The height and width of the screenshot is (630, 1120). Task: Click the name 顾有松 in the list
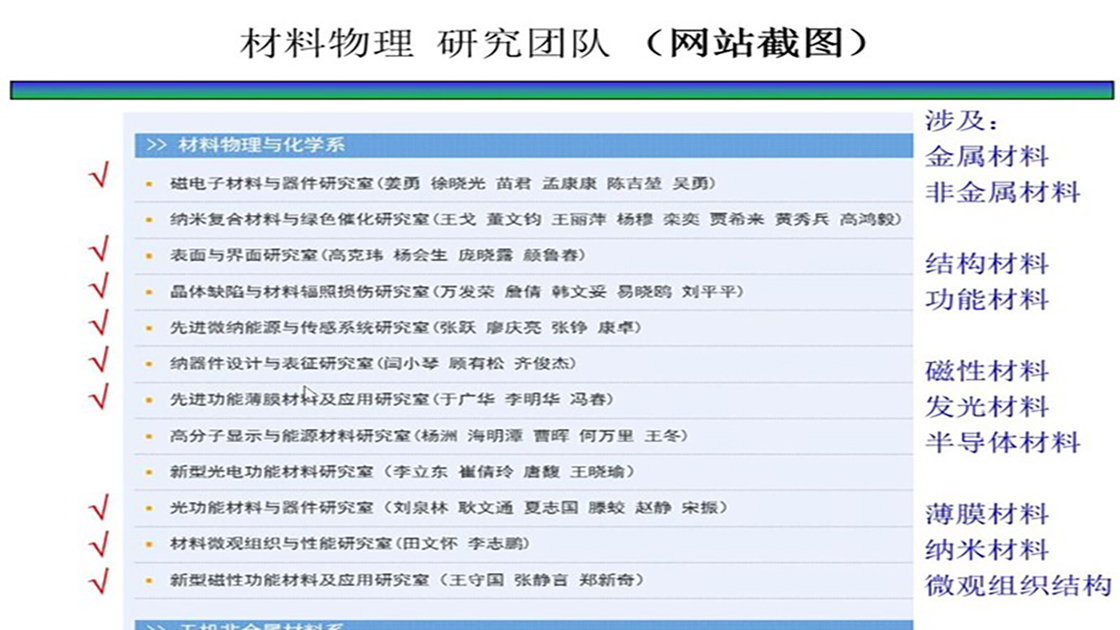pos(476,363)
